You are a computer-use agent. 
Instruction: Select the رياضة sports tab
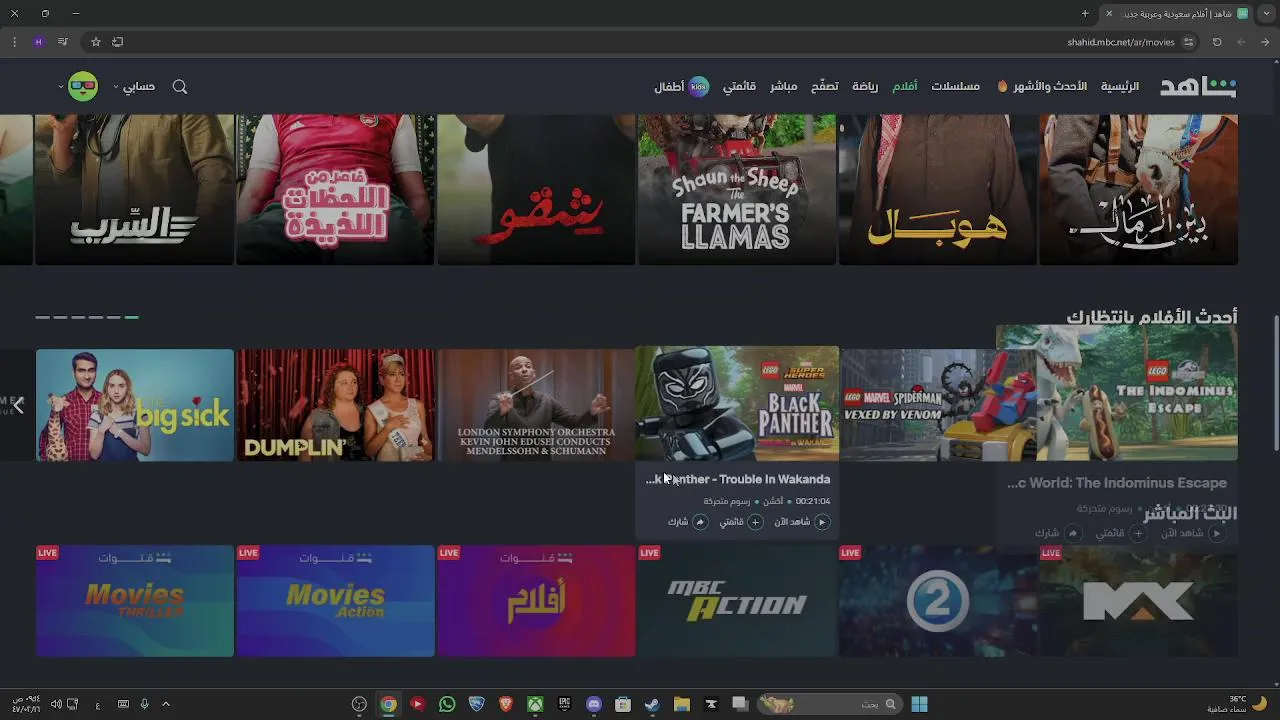coord(865,87)
